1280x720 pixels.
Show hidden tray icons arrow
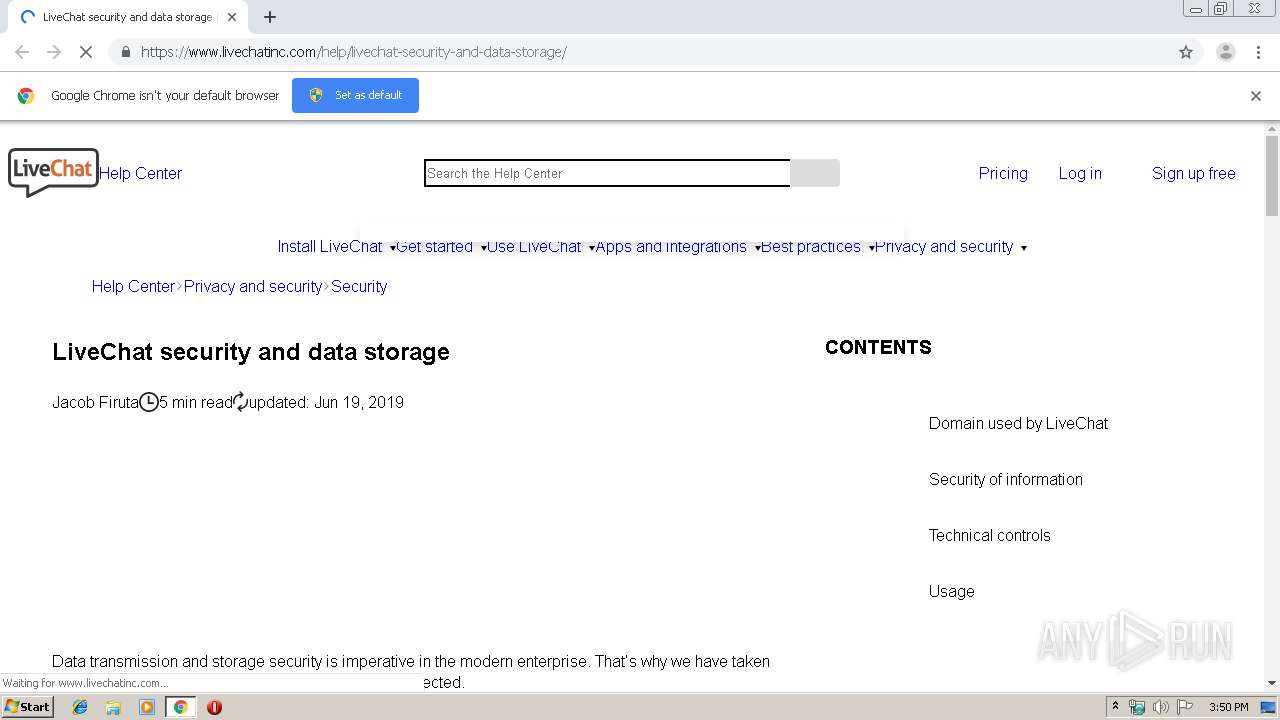click(x=1115, y=707)
